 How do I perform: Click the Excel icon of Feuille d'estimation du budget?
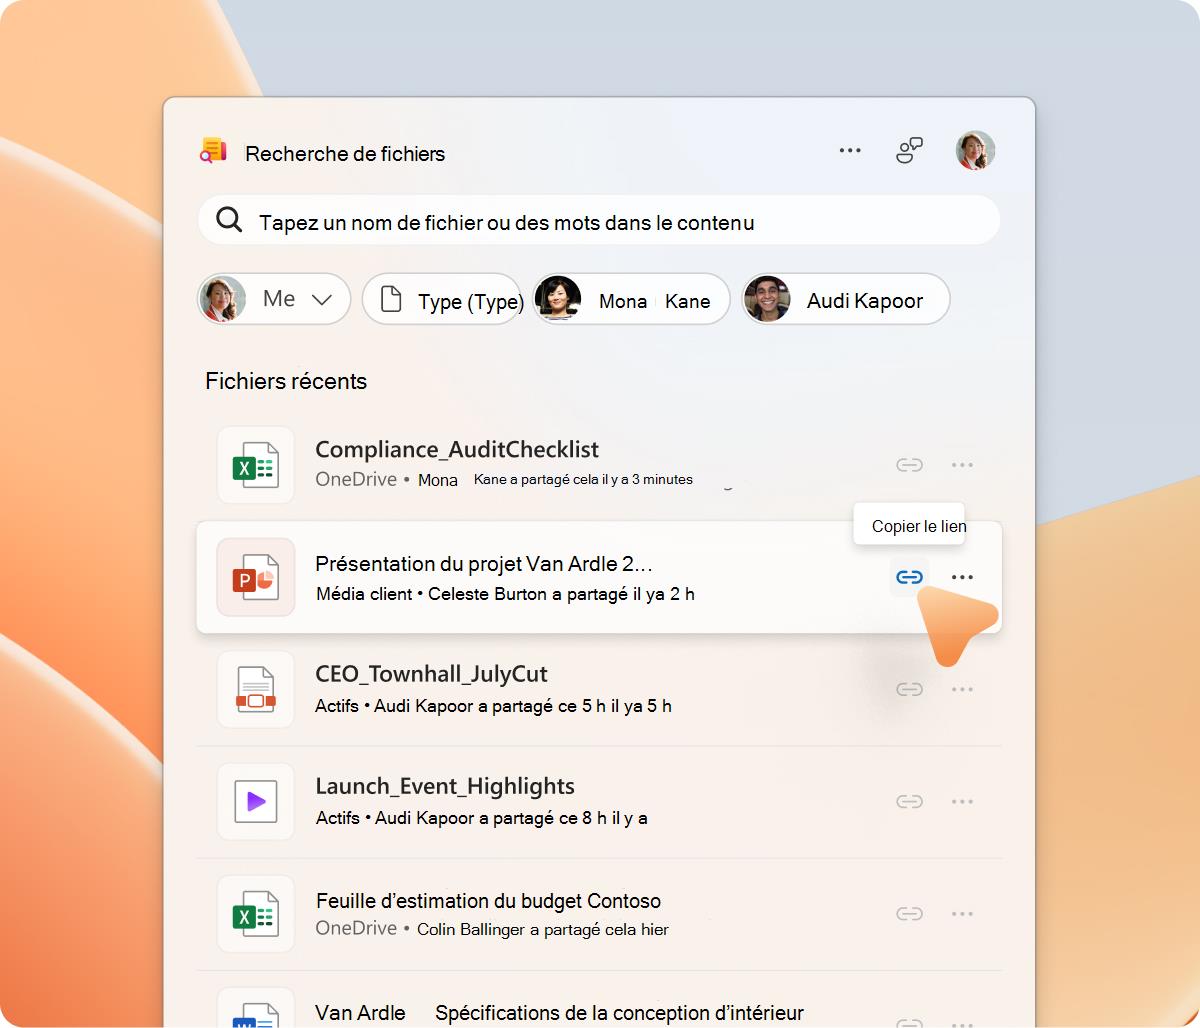click(x=256, y=914)
